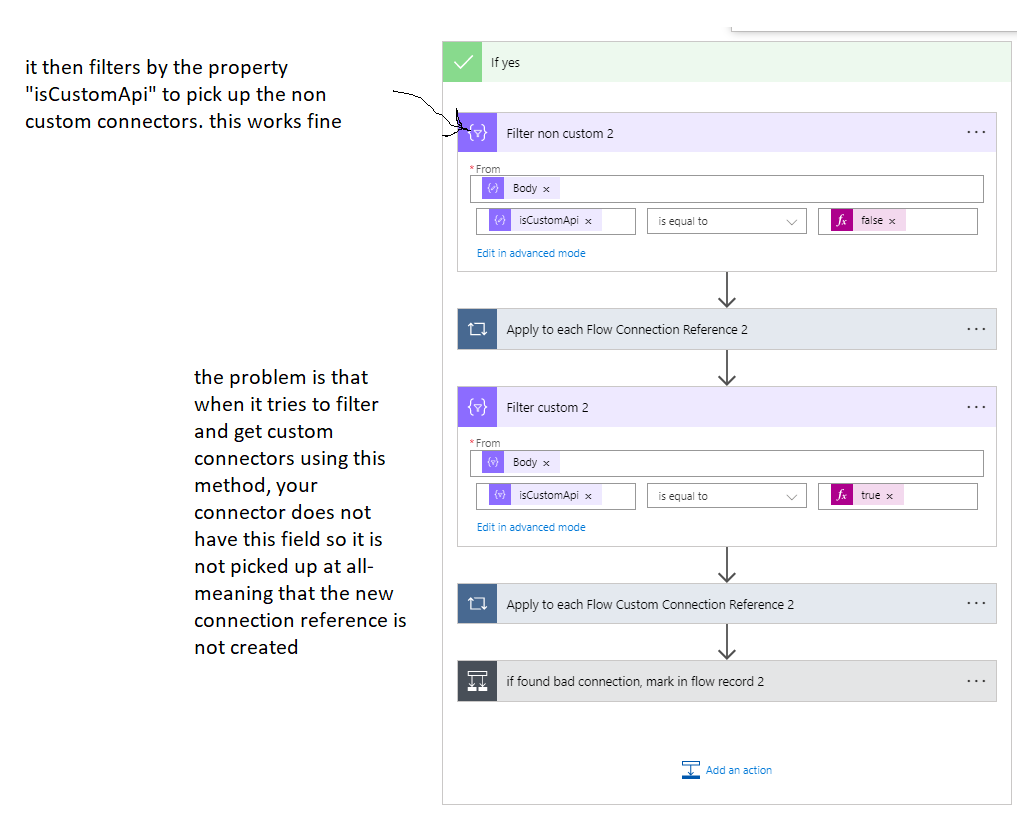Image resolution: width=1023 pixels, height=840 pixels.
Task: Select the Apply to each Flow Connection Reference 2 loop icon
Action: 477,328
